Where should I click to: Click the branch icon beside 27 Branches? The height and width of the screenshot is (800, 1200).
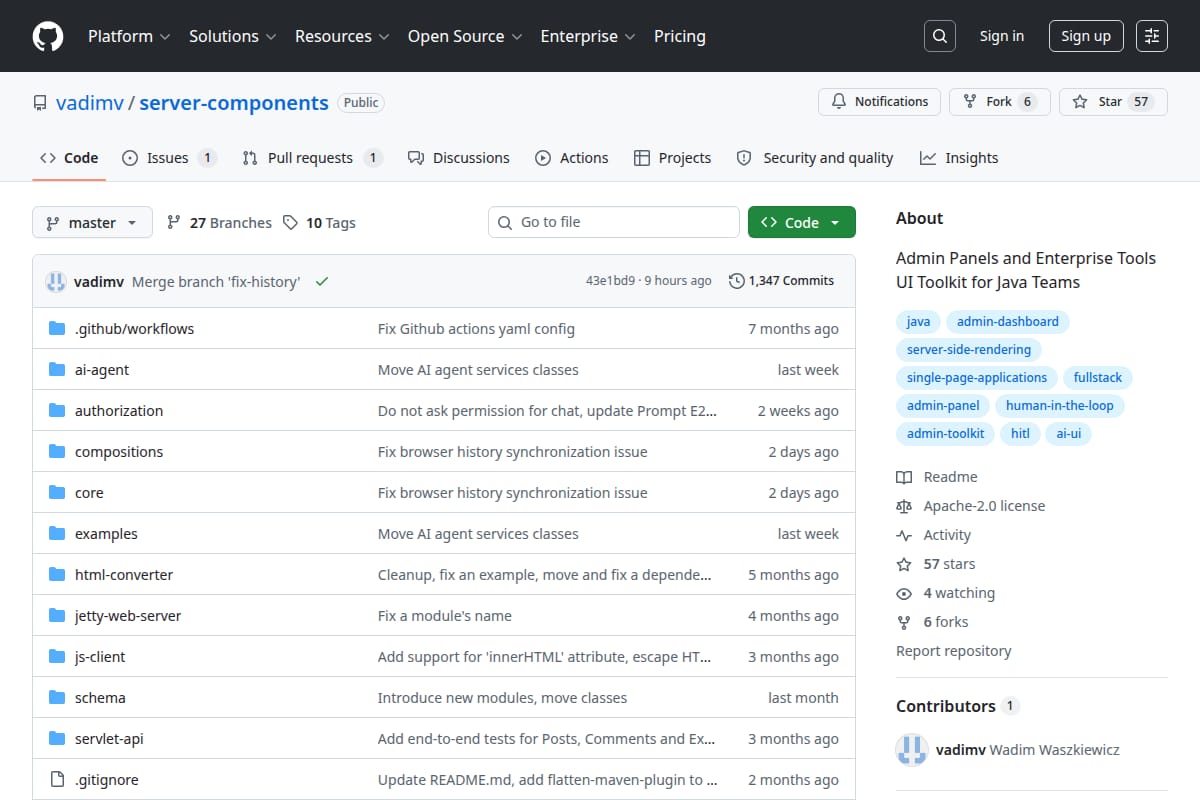click(x=174, y=222)
